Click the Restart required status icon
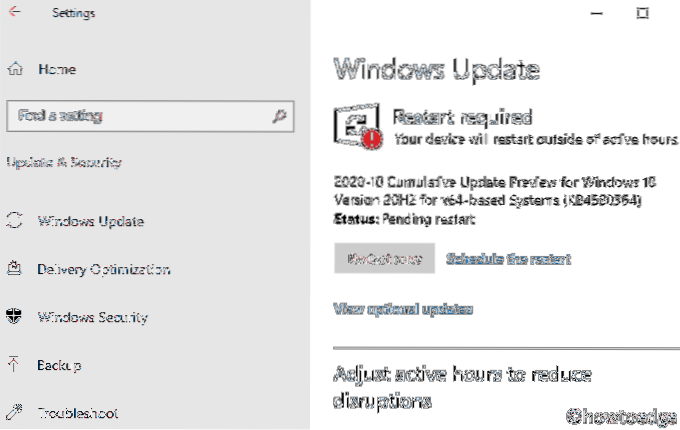Image resolution: width=680 pixels, height=430 pixels. click(x=358, y=125)
